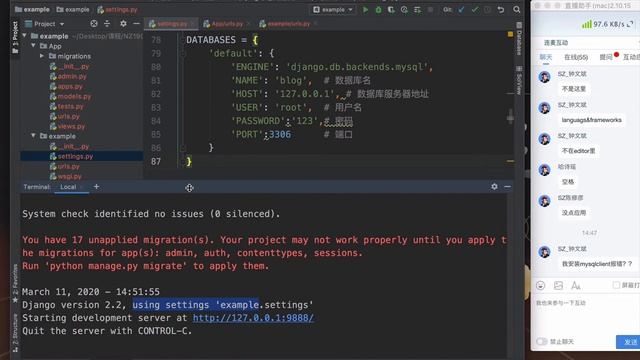Click fold marker at line 87
Image resolution: width=640 pixels, height=360 pixels.
tap(183, 162)
